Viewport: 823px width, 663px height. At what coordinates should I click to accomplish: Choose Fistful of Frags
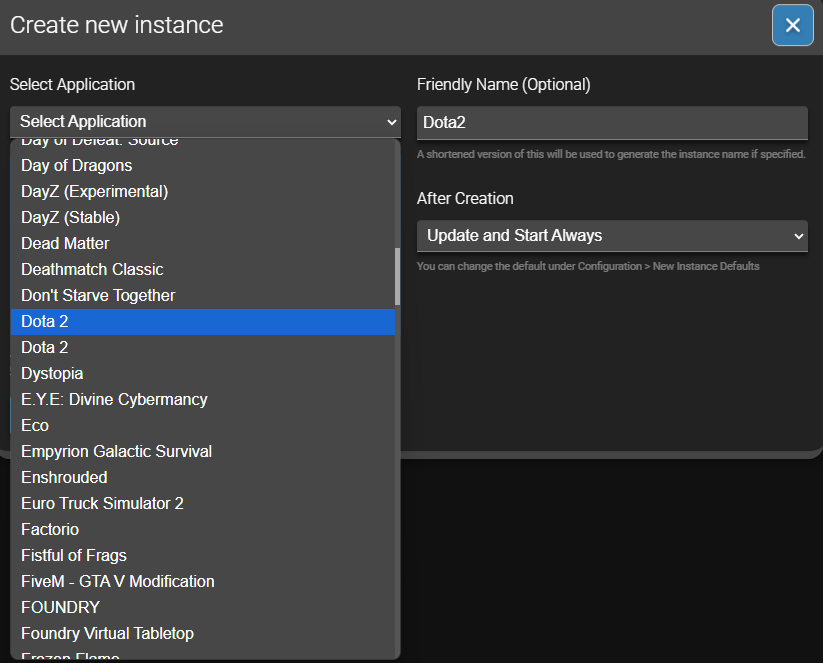point(203,555)
